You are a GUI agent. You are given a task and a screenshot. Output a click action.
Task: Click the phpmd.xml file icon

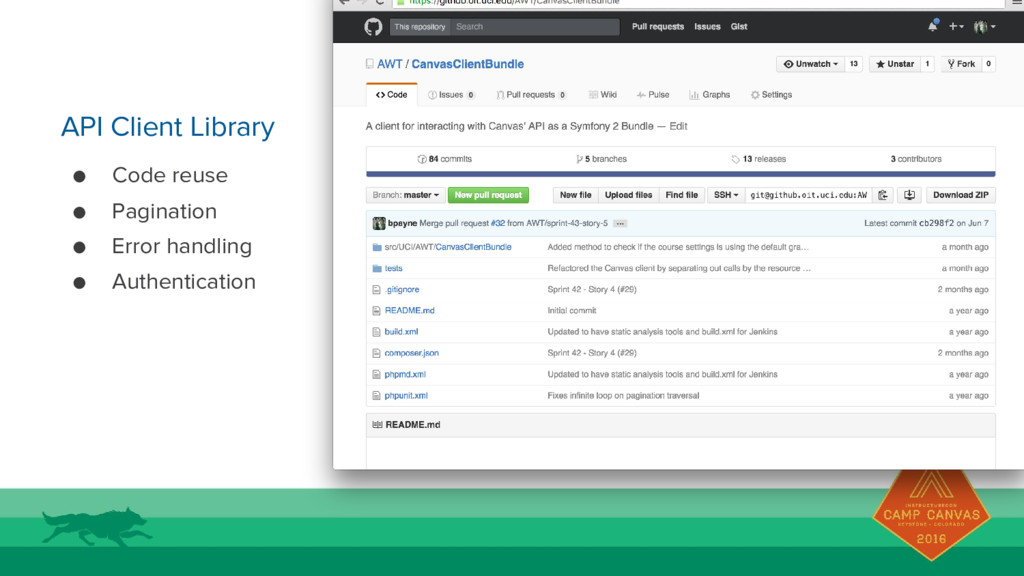pos(376,375)
